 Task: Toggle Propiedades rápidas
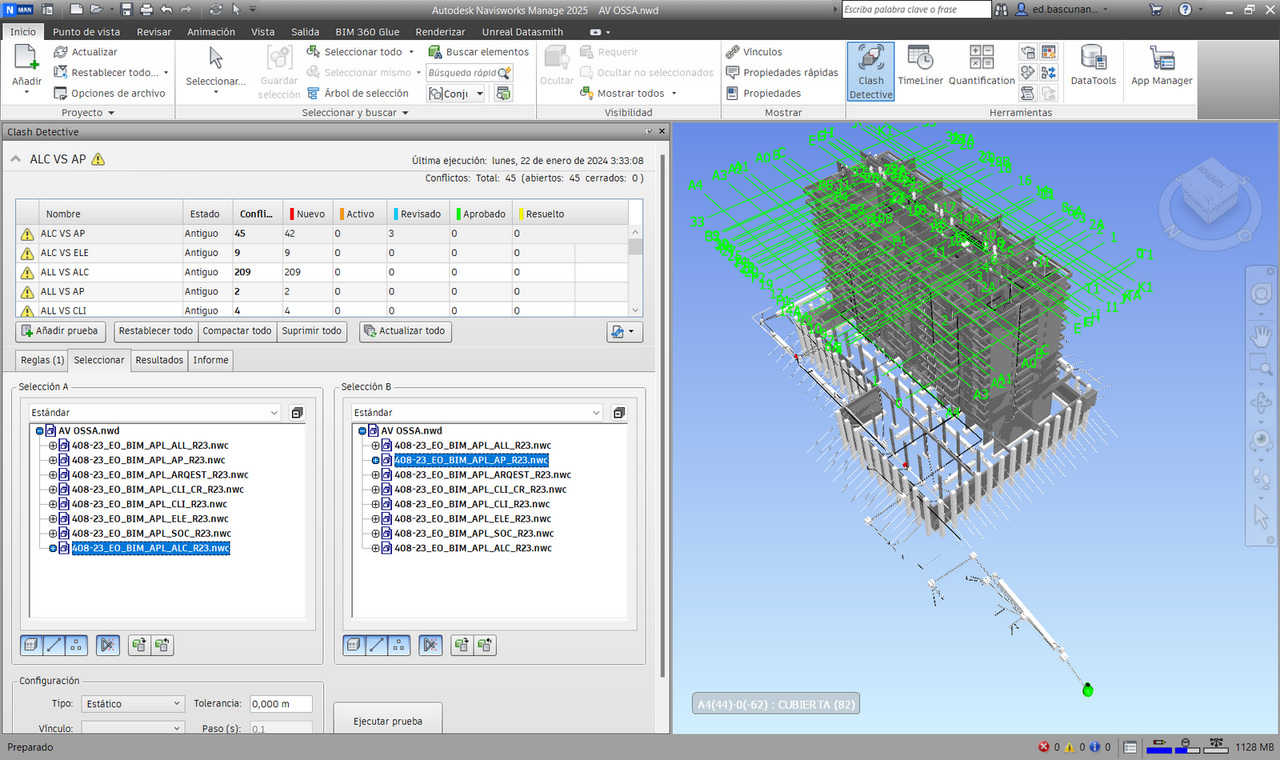(x=782, y=72)
